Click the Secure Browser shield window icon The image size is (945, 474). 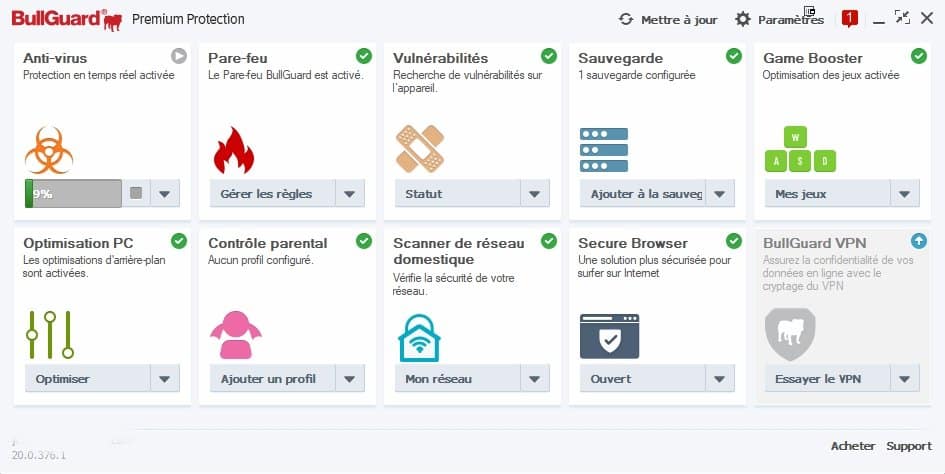click(x=609, y=337)
